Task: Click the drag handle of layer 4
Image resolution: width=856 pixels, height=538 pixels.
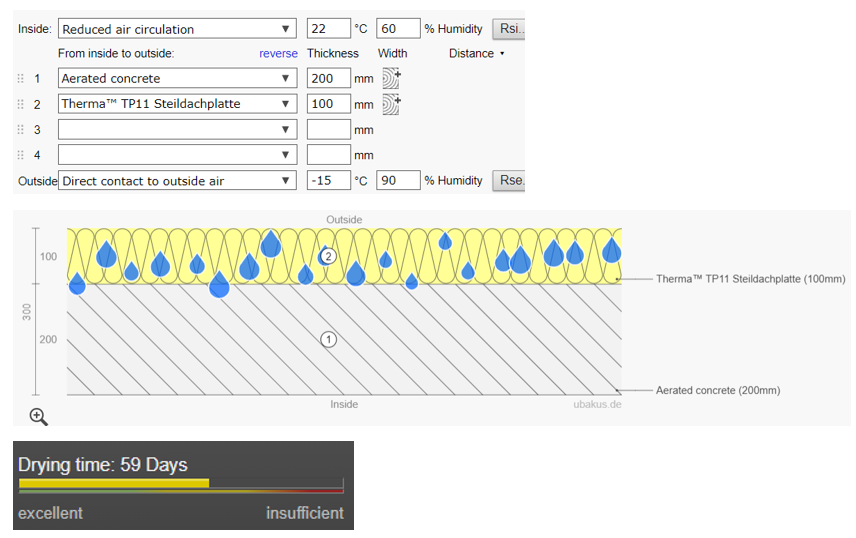Action: coord(20,155)
